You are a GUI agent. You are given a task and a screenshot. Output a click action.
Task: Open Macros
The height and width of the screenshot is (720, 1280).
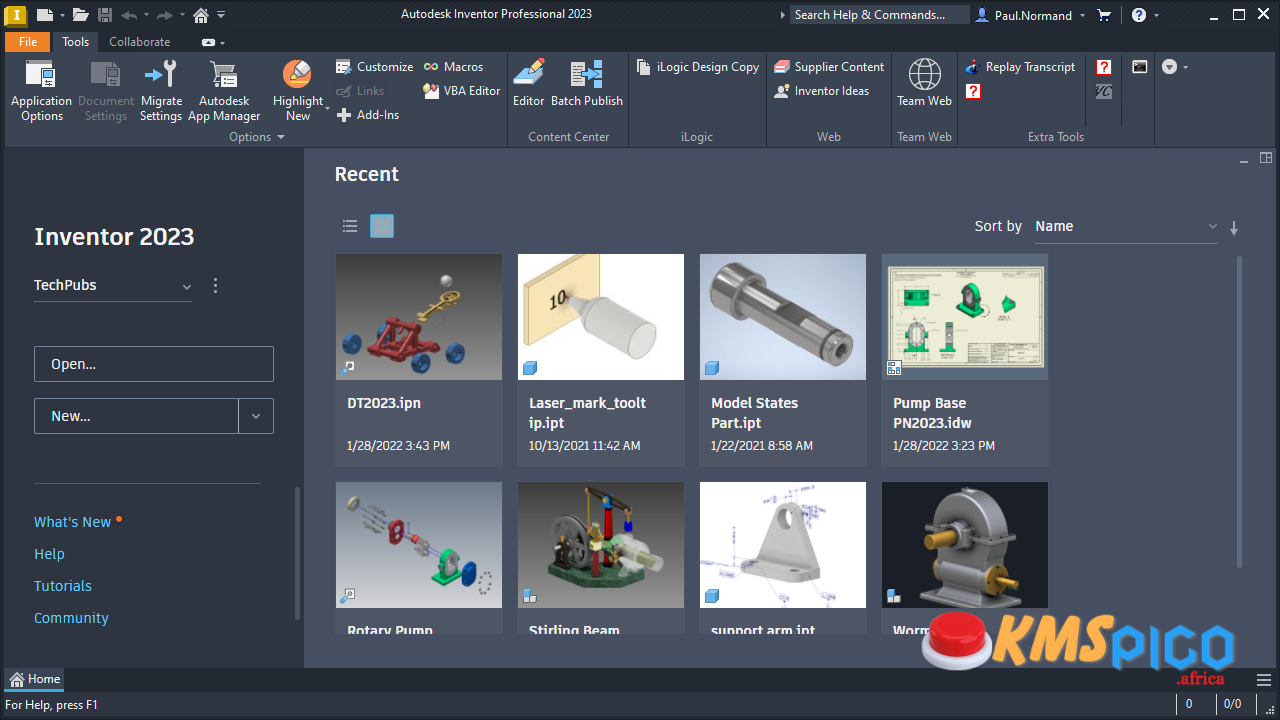tap(453, 67)
